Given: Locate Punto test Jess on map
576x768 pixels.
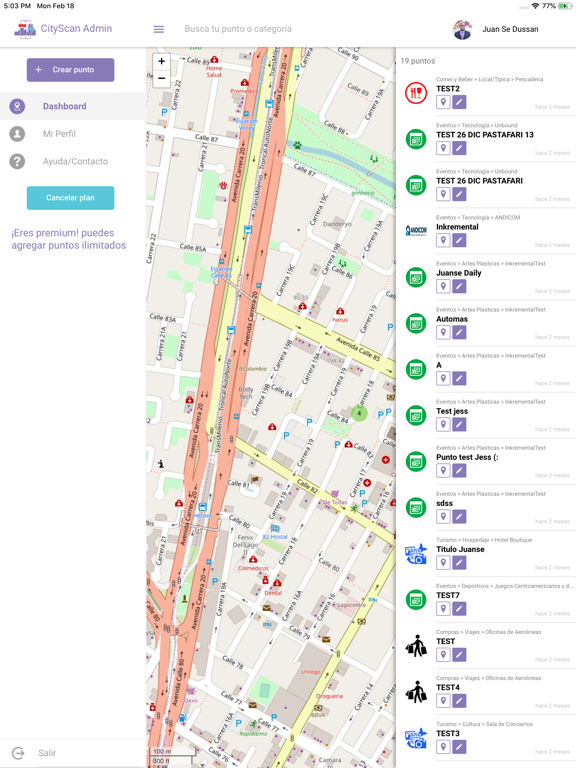Looking at the screenshot, I should click(443, 470).
